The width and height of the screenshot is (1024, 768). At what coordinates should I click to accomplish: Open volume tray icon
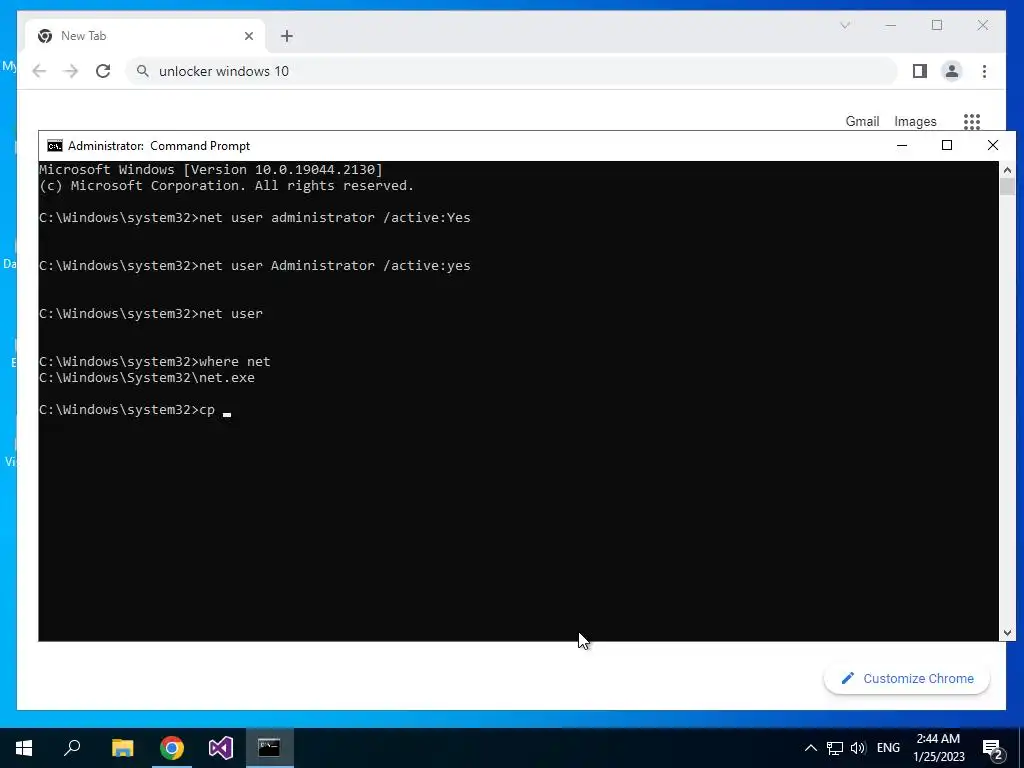[x=858, y=748]
